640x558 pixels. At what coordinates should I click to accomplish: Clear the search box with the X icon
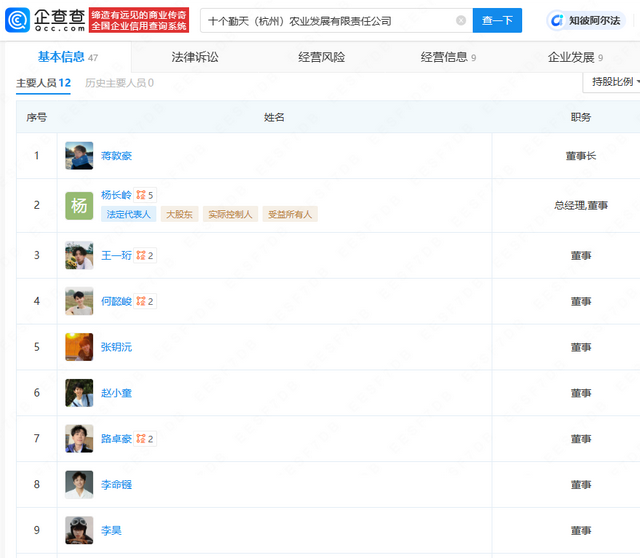click(461, 21)
